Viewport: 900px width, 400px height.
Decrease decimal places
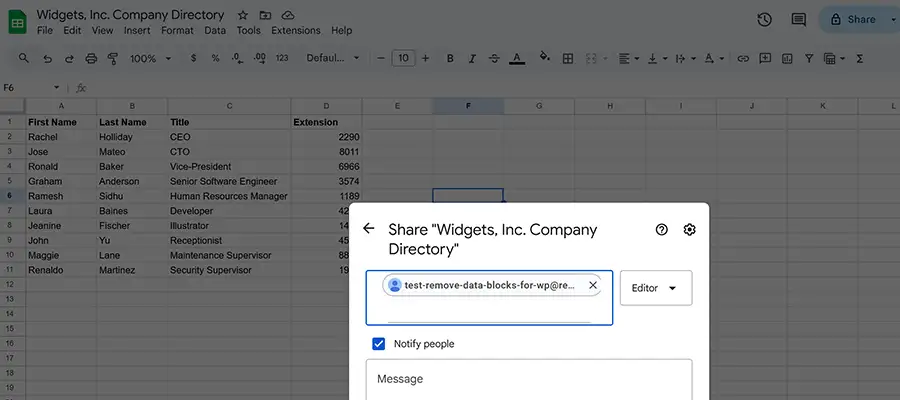point(237,58)
